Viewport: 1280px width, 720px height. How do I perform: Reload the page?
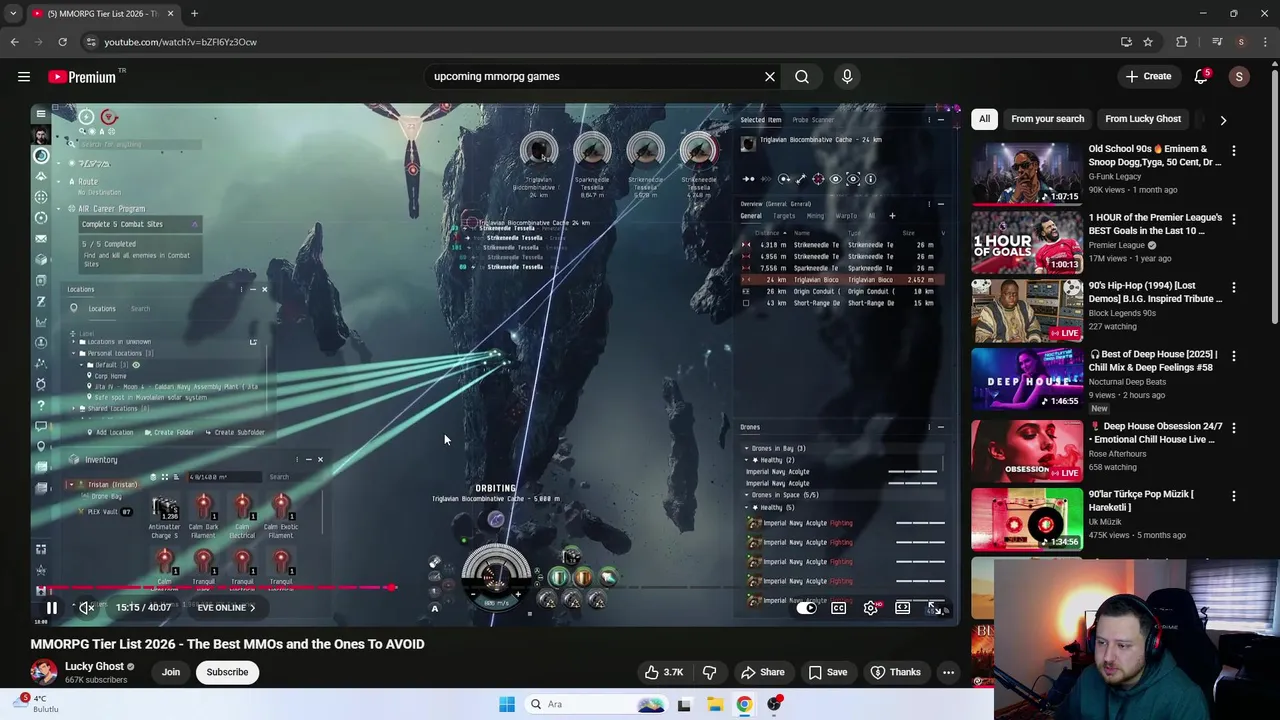62,42
